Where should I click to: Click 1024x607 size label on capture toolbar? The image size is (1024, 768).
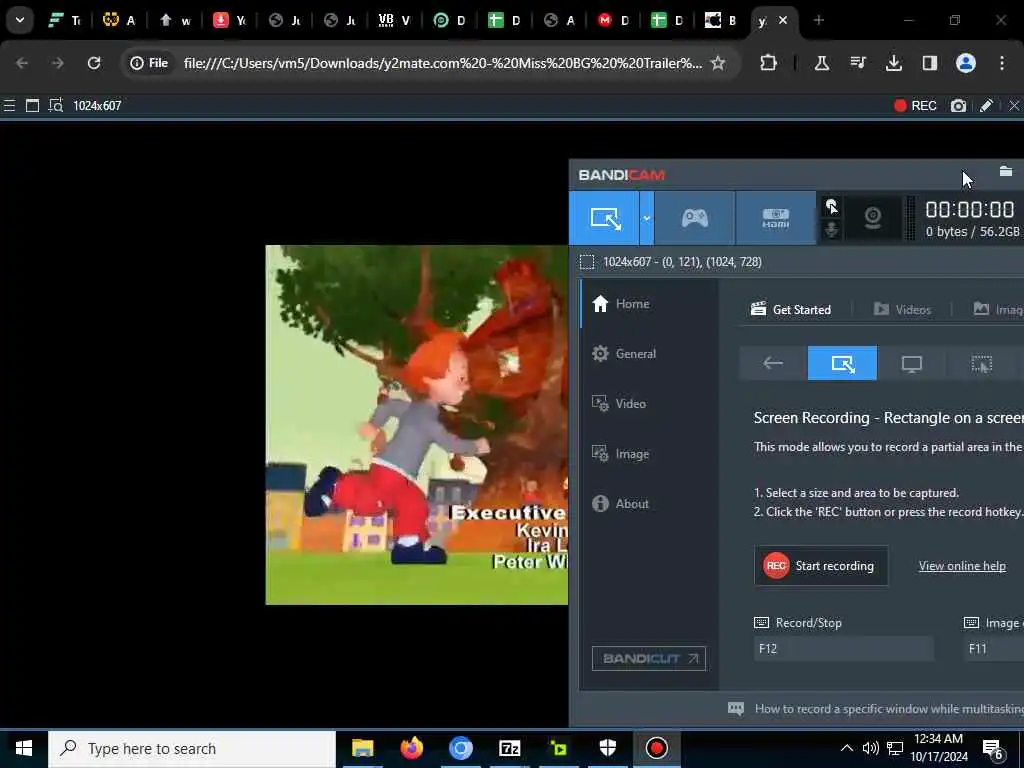(97, 106)
